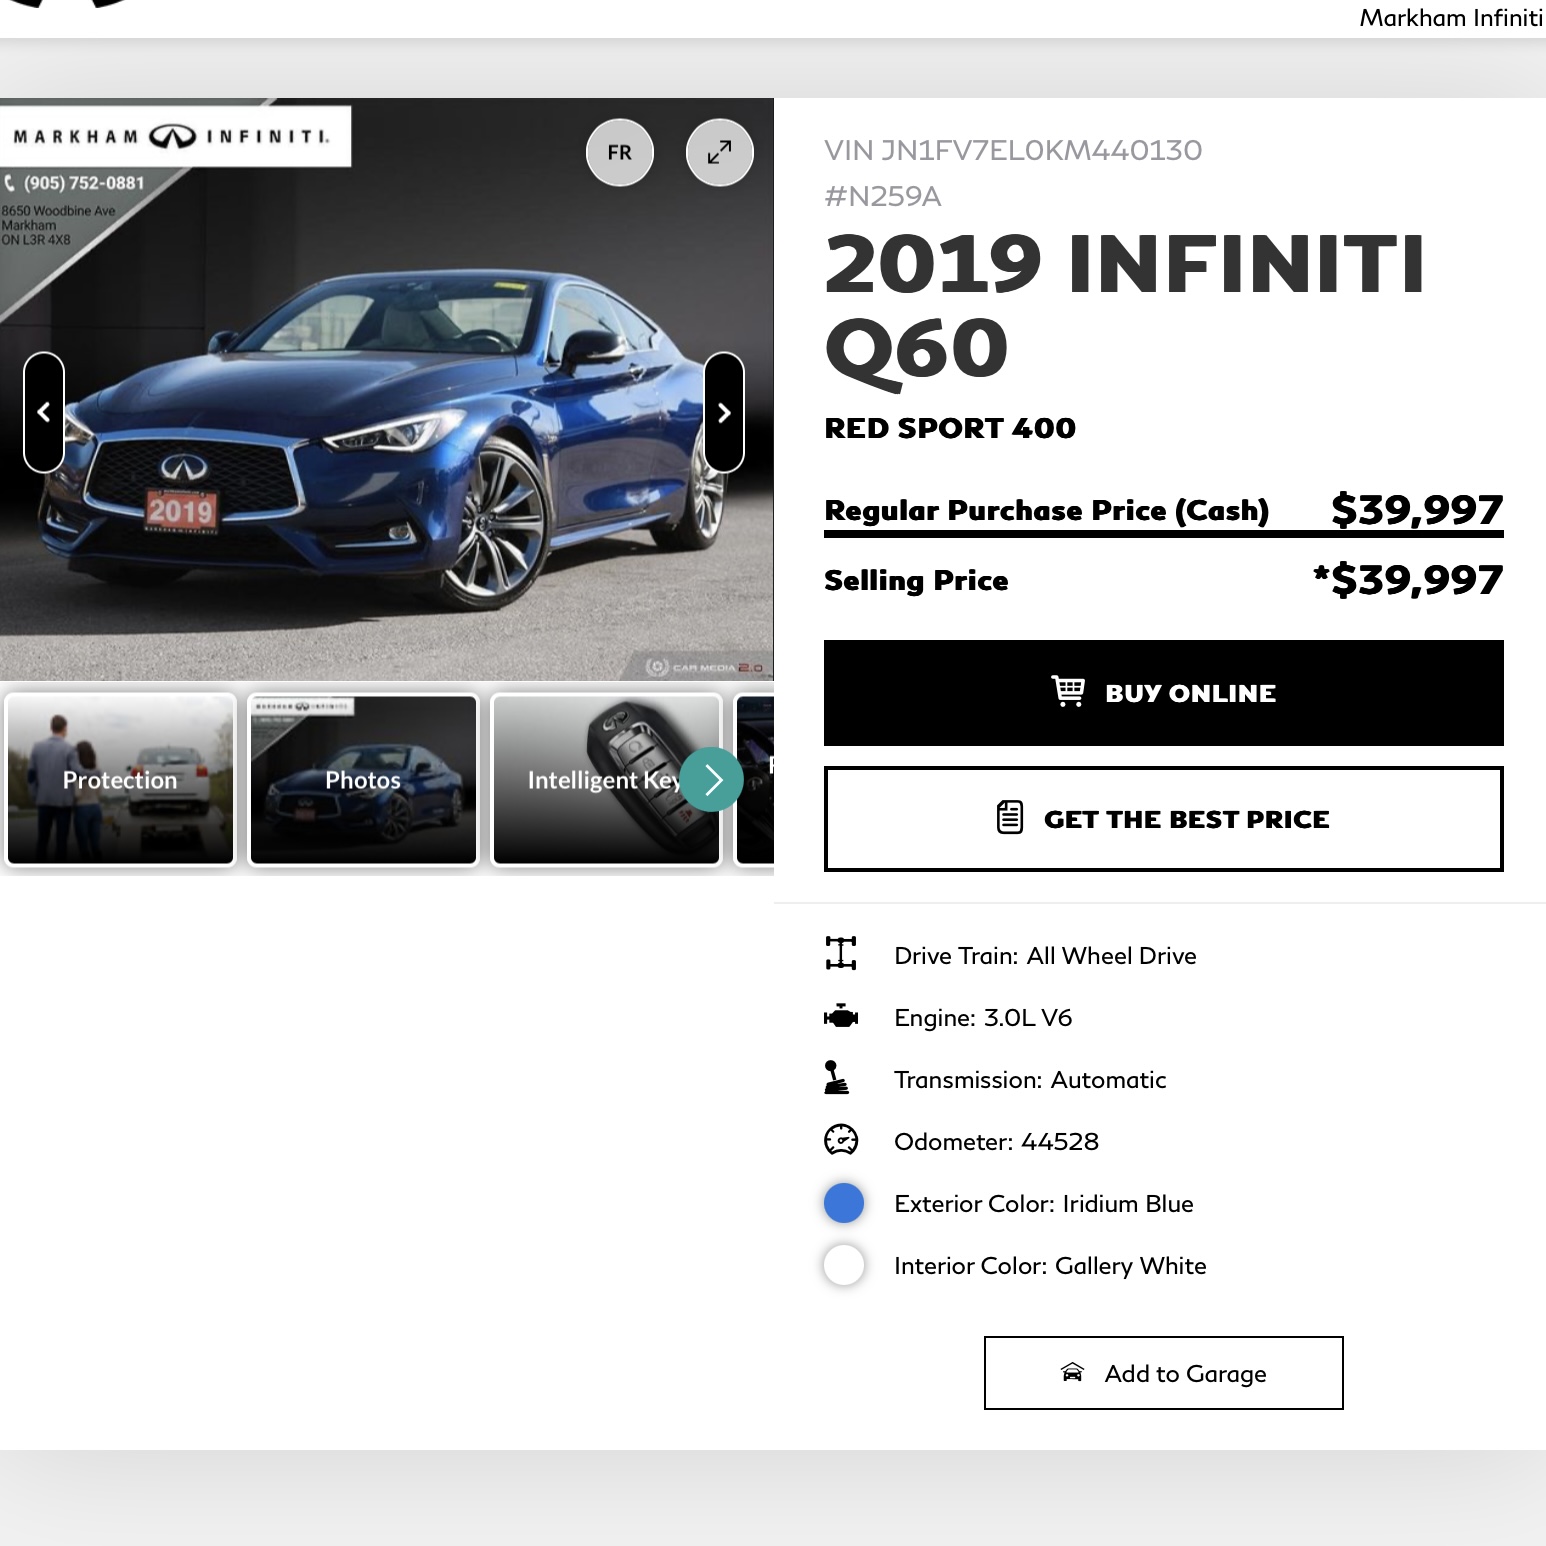Click the odometer gauge icon
This screenshot has width=1546, height=1546.
(841, 1140)
